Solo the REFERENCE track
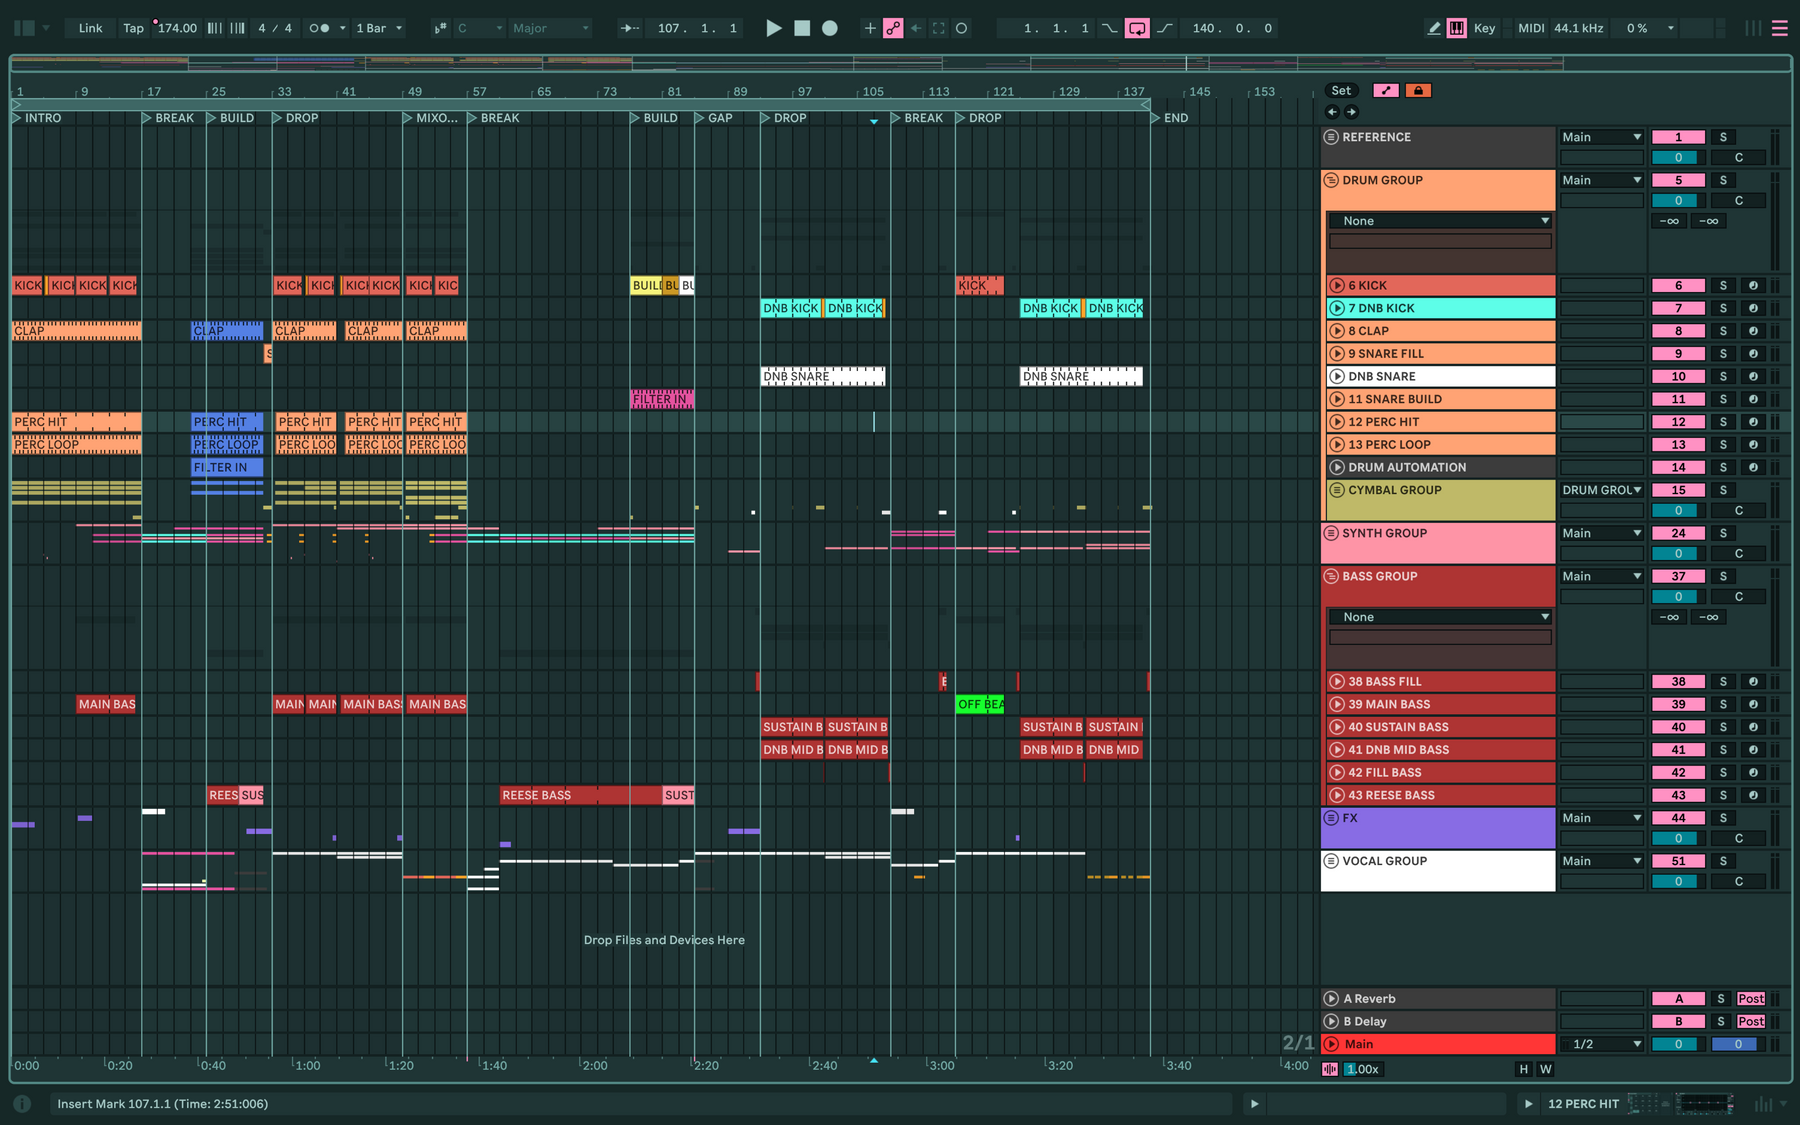1800x1125 pixels. tap(1723, 137)
